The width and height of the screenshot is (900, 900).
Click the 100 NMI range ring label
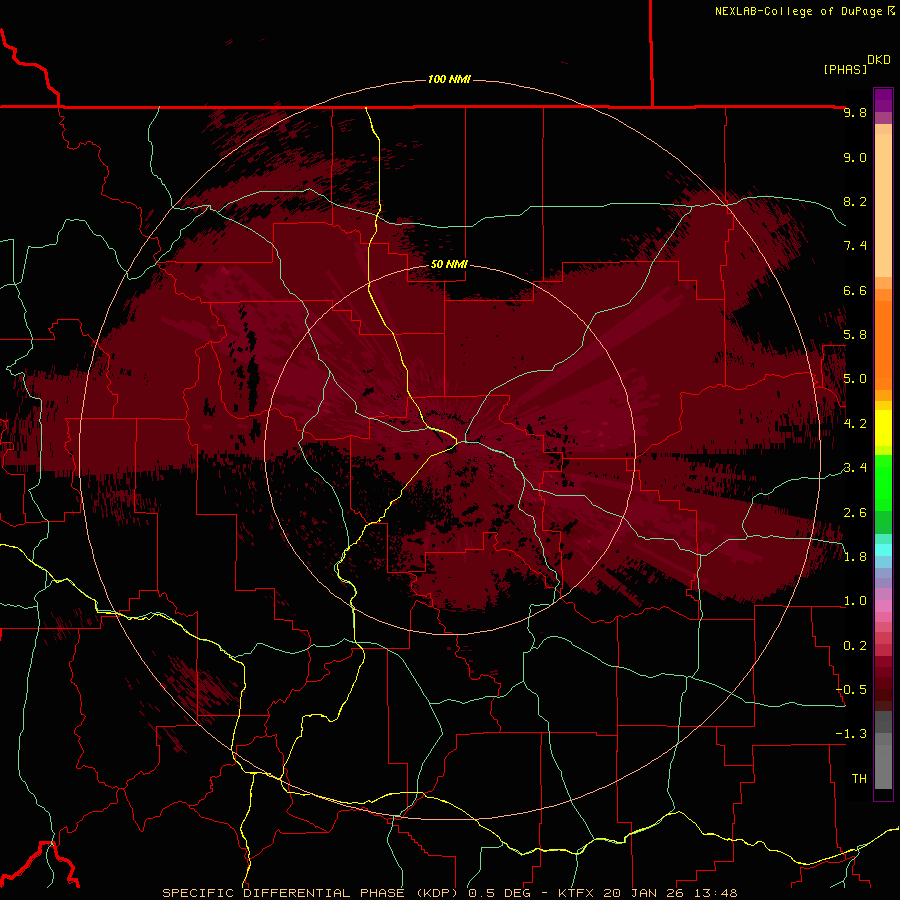(x=449, y=79)
